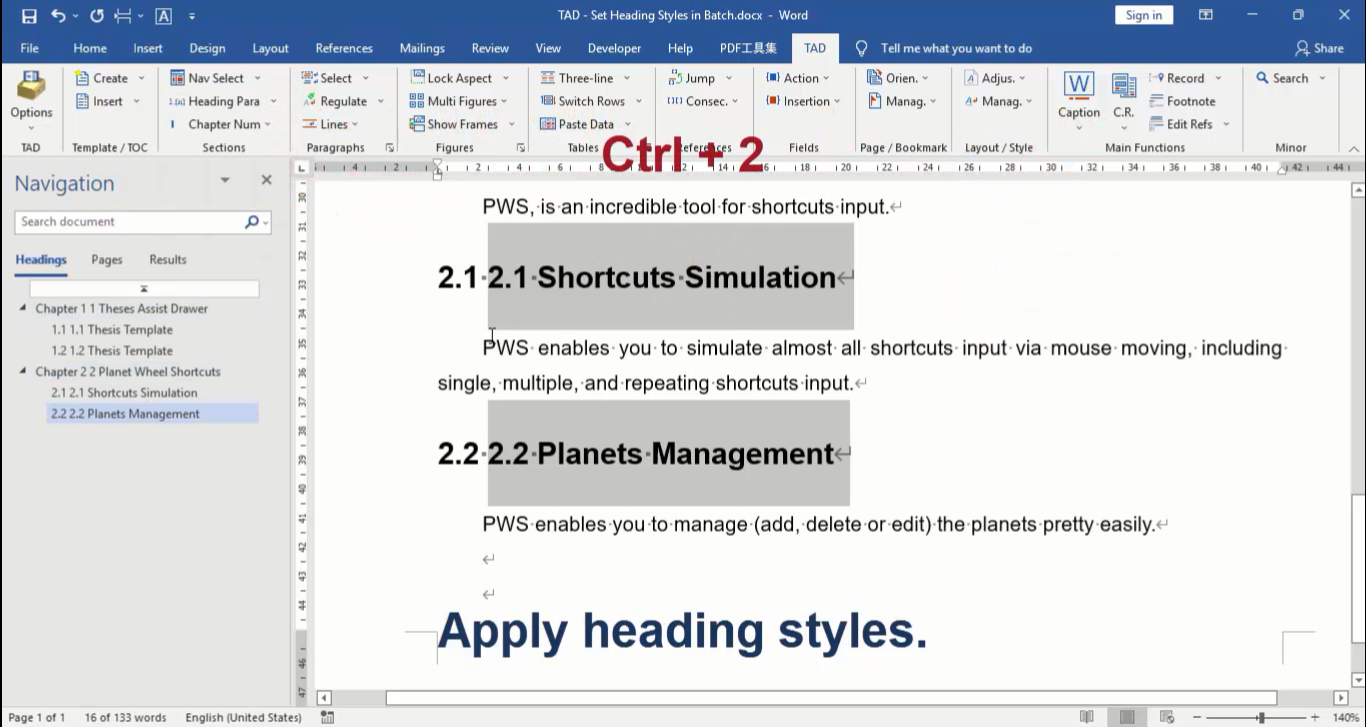
Task: Click the zoom out minus button
Action: click(x=1196, y=717)
